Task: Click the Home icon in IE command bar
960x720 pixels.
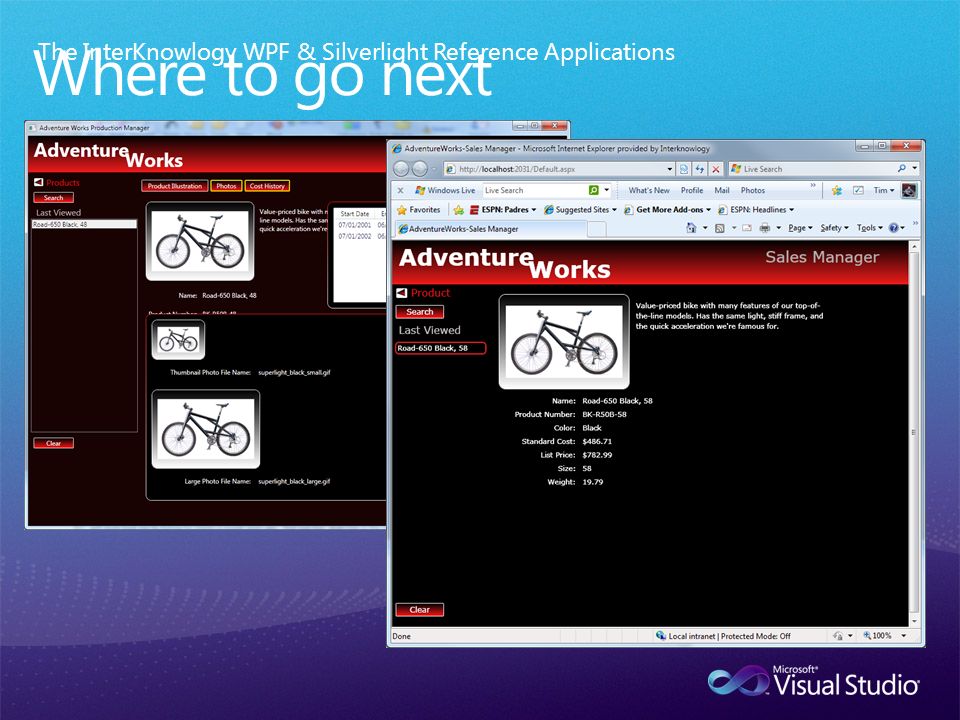Action: click(691, 228)
